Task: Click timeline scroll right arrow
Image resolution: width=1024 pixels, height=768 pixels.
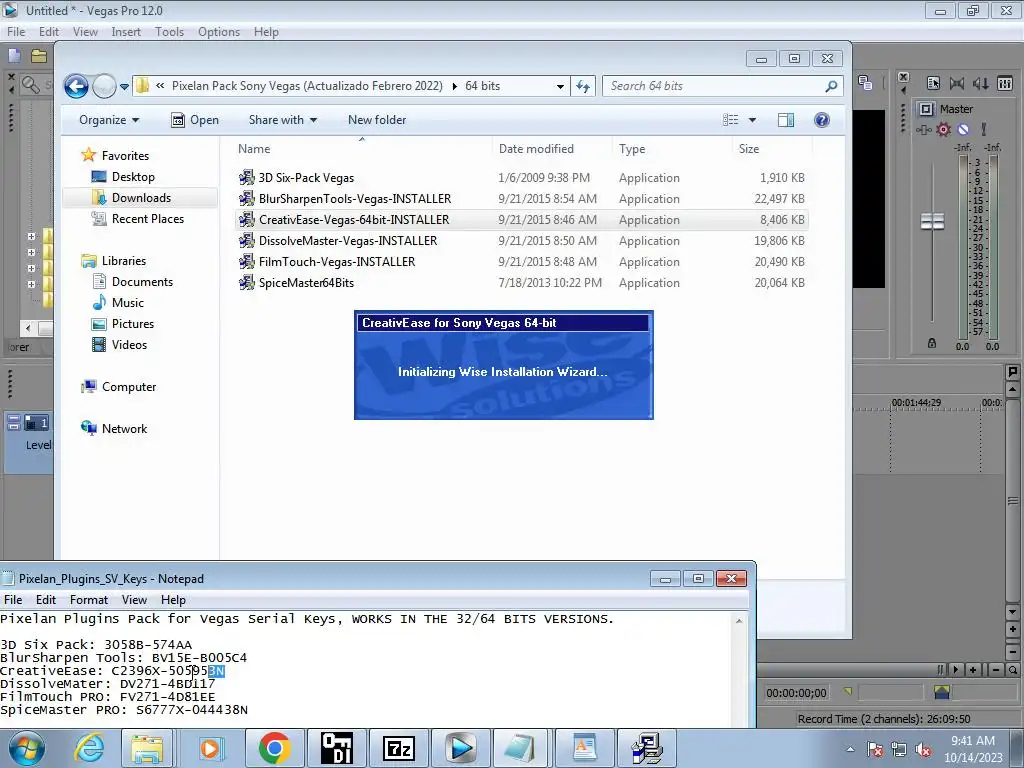Action: 956,669
